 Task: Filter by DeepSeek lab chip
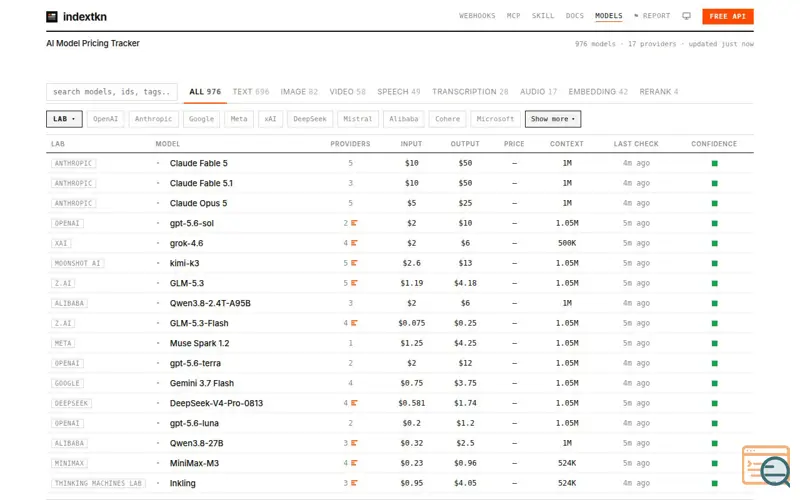tap(310, 119)
